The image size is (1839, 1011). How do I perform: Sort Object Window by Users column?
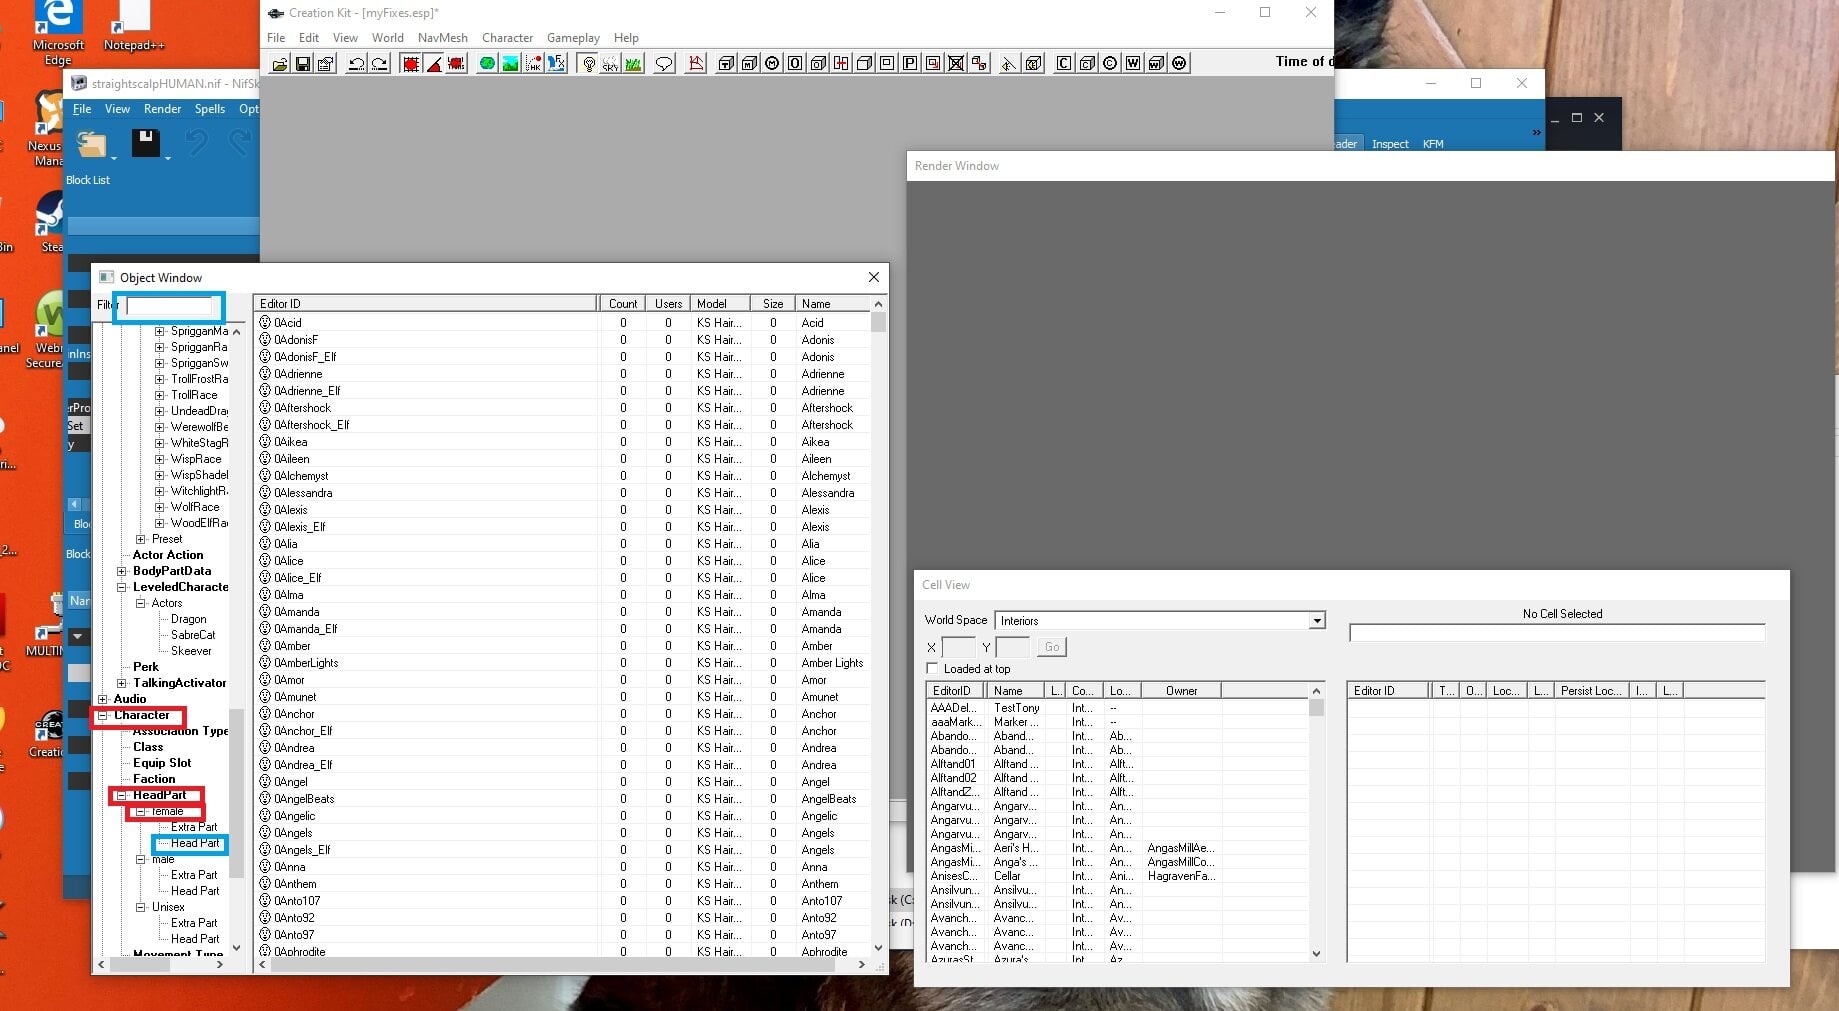668,303
